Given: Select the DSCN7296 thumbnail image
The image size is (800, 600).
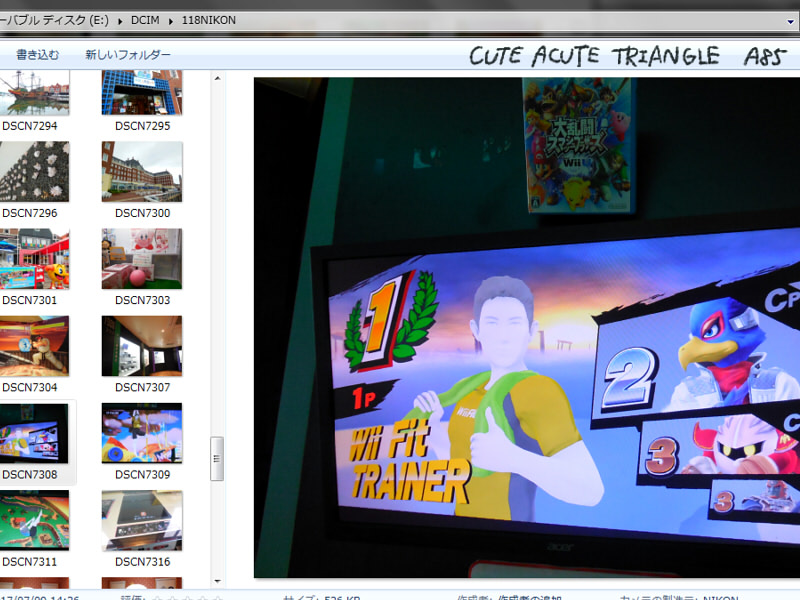Looking at the screenshot, I should [34, 171].
